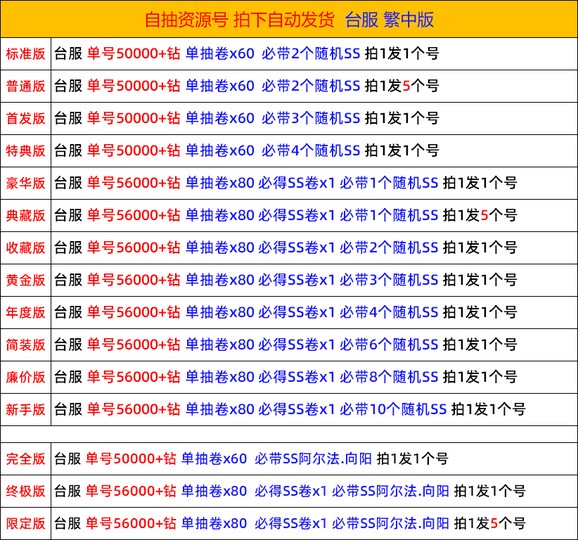Select the 简装版 row label

[x=25, y=345]
